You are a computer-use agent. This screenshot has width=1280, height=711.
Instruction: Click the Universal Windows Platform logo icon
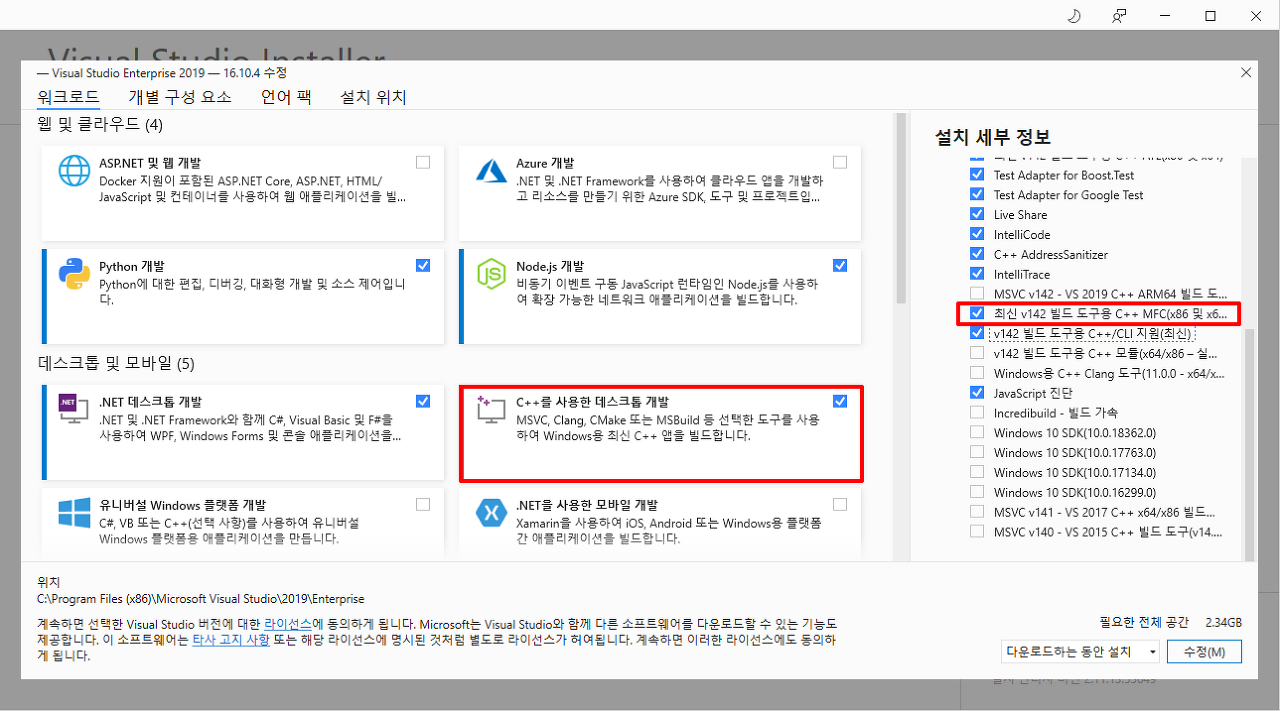point(75,513)
